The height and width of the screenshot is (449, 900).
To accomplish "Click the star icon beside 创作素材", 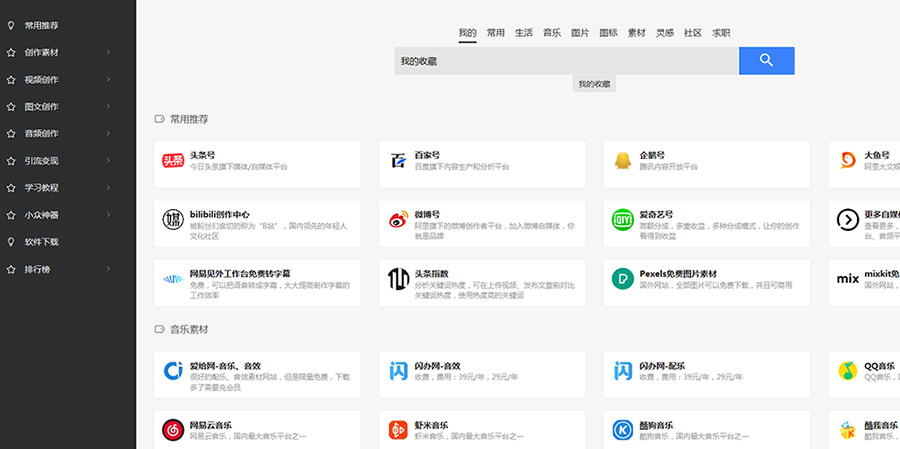I will click(10, 52).
